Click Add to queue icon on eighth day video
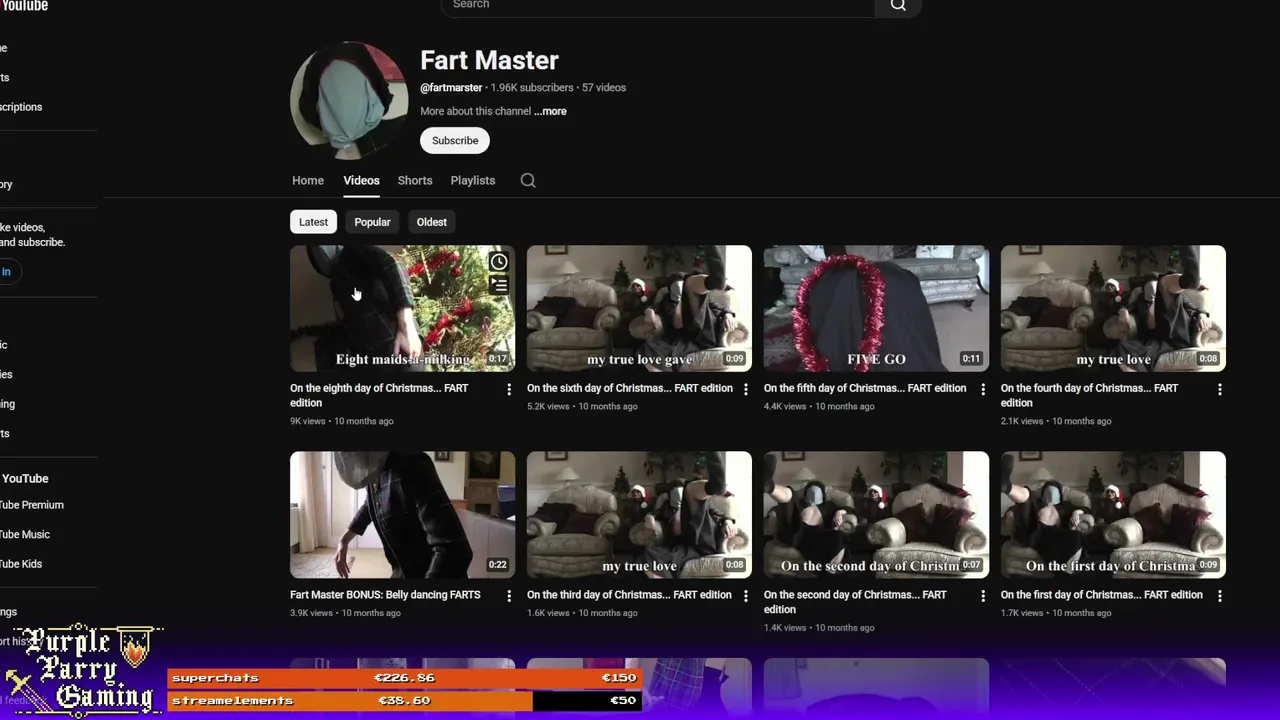1280x720 pixels. click(498, 285)
